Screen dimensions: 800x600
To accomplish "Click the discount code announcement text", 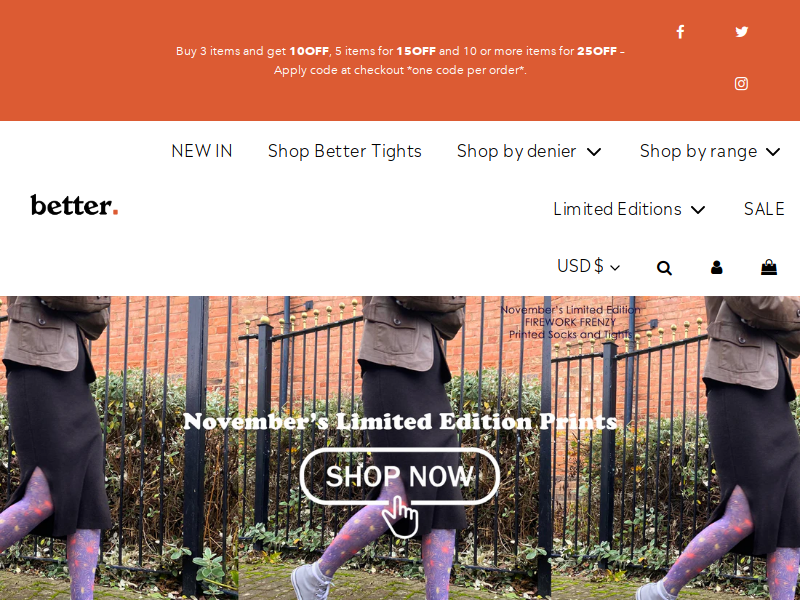I will [400, 60].
